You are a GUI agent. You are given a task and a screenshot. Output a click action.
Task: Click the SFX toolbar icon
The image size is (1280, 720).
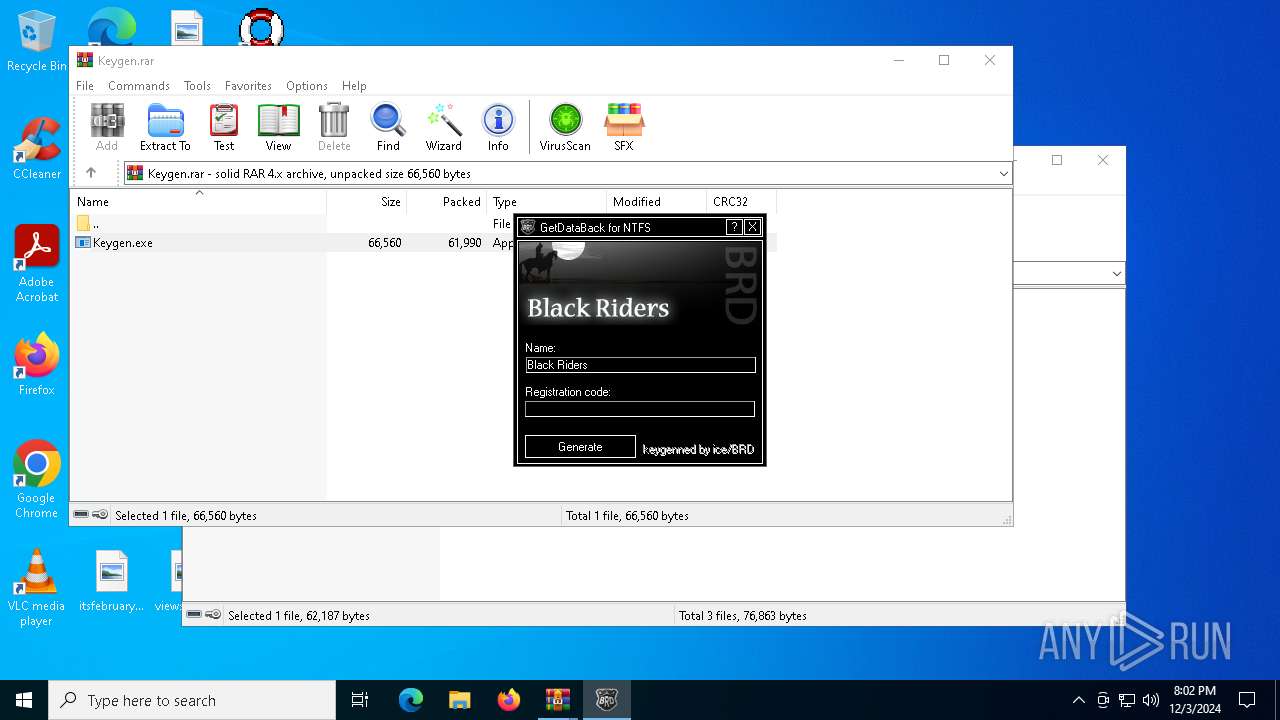point(624,126)
